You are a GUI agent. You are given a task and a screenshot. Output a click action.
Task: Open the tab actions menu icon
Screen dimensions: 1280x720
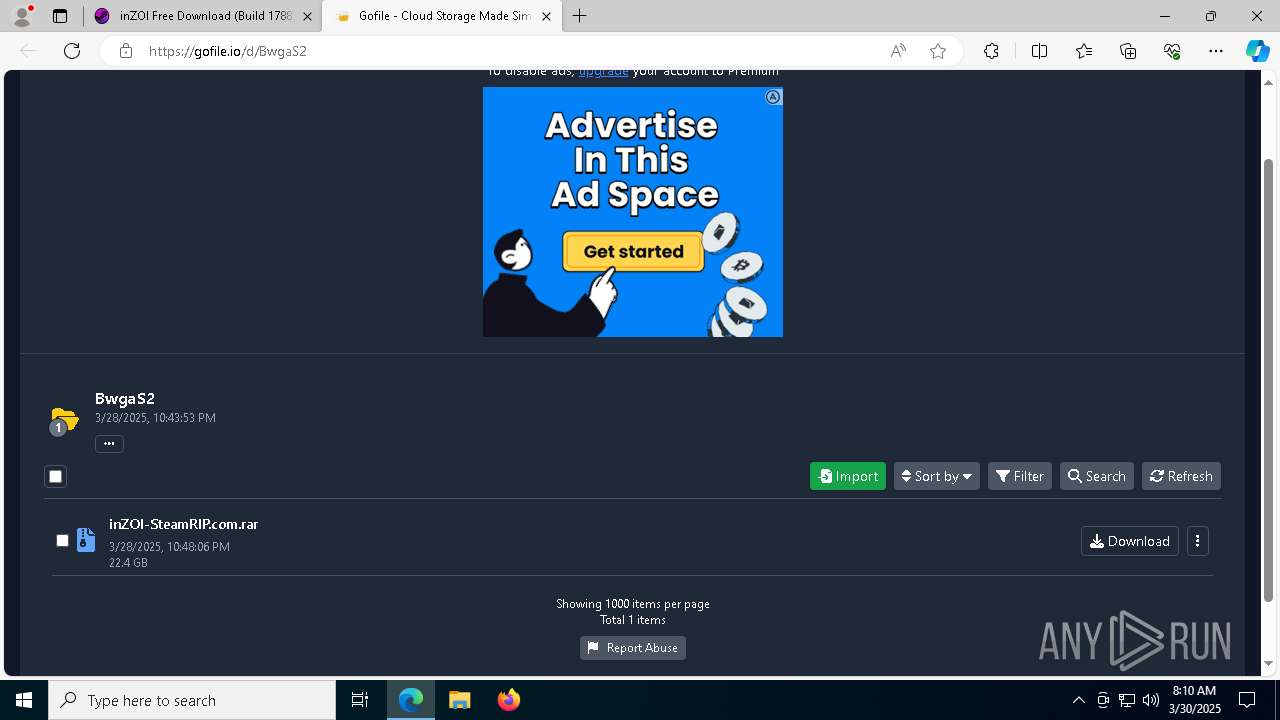pyautogui.click(x=60, y=16)
